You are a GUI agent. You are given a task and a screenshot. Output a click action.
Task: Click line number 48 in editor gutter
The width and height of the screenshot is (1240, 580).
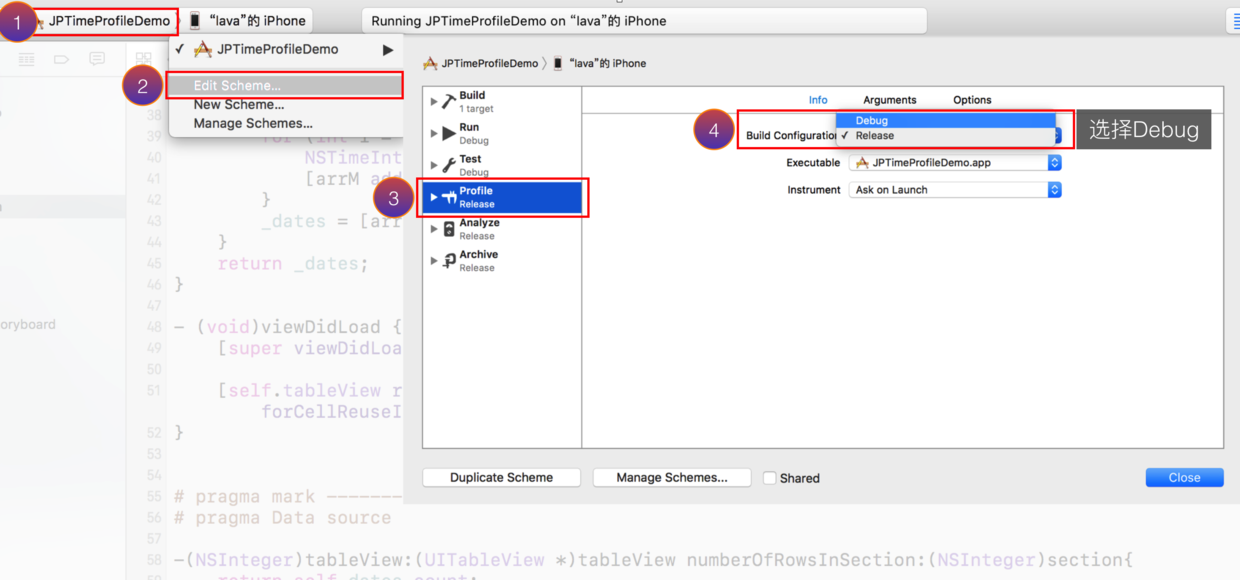154,327
